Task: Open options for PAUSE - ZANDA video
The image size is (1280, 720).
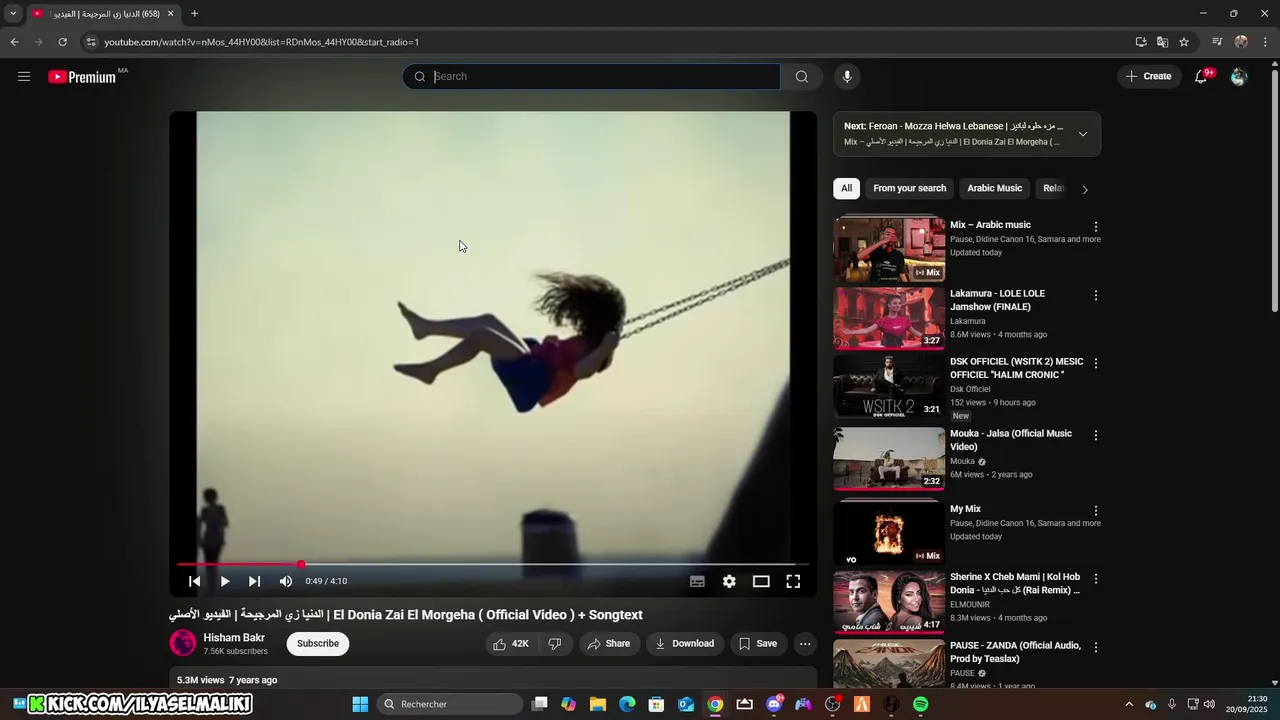Action: (1096, 647)
